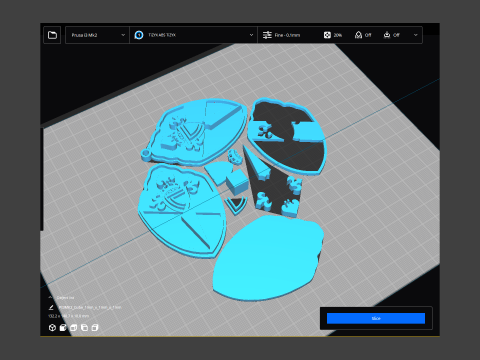Click the support Off icon
The width and height of the screenshot is (480, 360).
(x=358, y=35)
